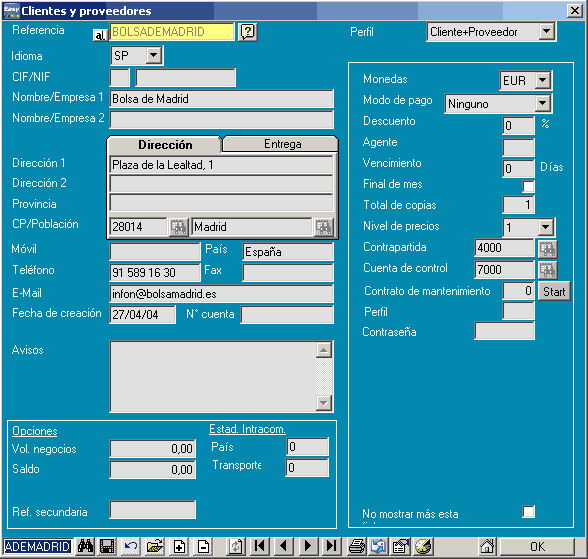The width and height of the screenshot is (588, 559).
Task: Open the Nivel de precios dropdown
Action: click(x=546, y=227)
